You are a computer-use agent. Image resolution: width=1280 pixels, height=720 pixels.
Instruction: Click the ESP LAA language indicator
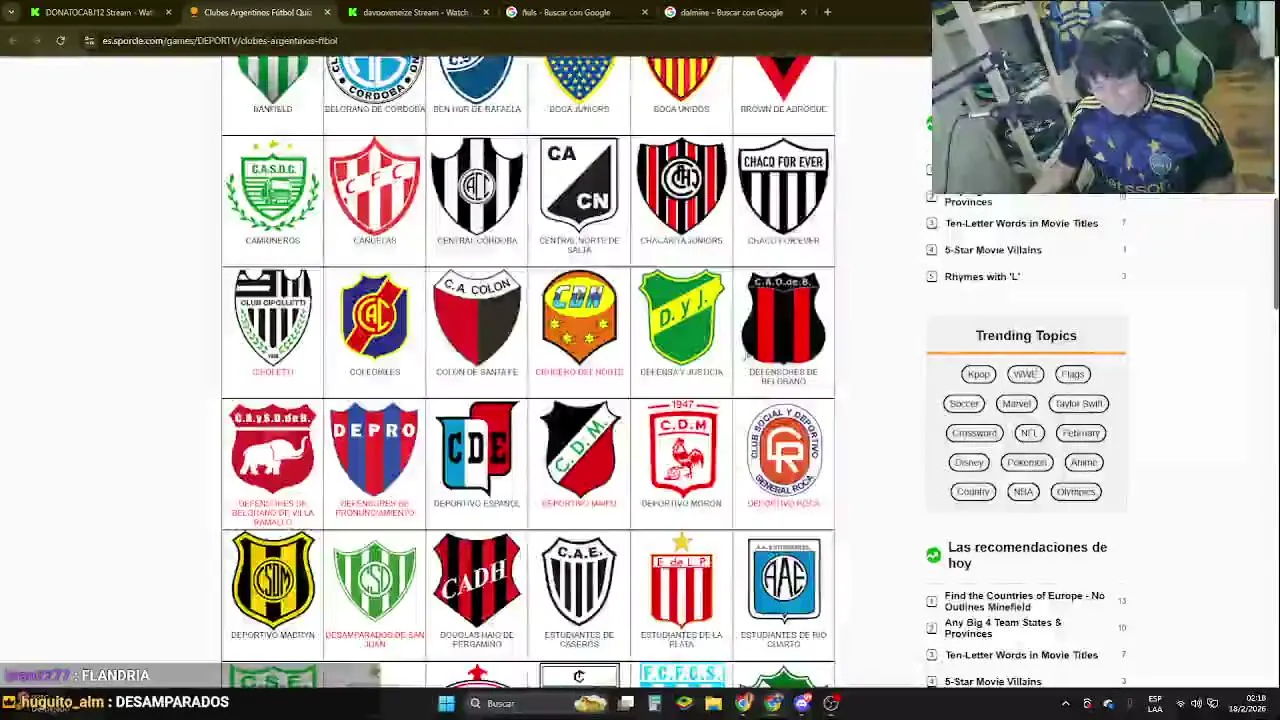[1155, 703]
